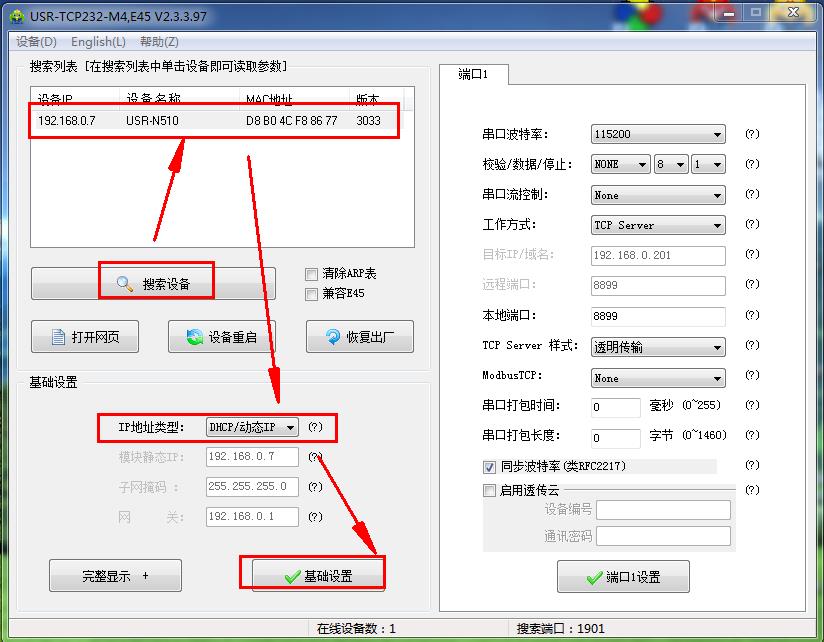
Task: Click the magnifier Search Device (搜索设备) button
Action: tap(154, 284)
